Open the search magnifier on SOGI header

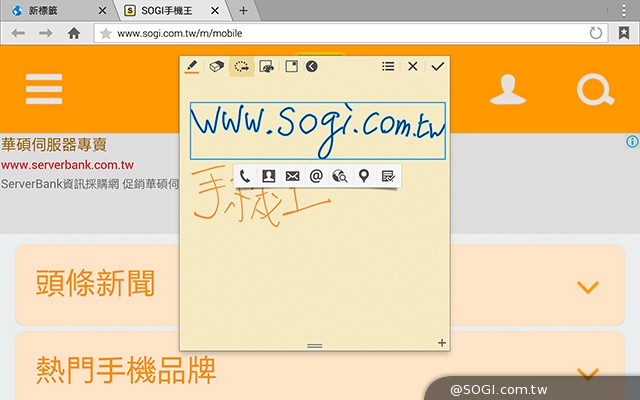coord(596,90)
